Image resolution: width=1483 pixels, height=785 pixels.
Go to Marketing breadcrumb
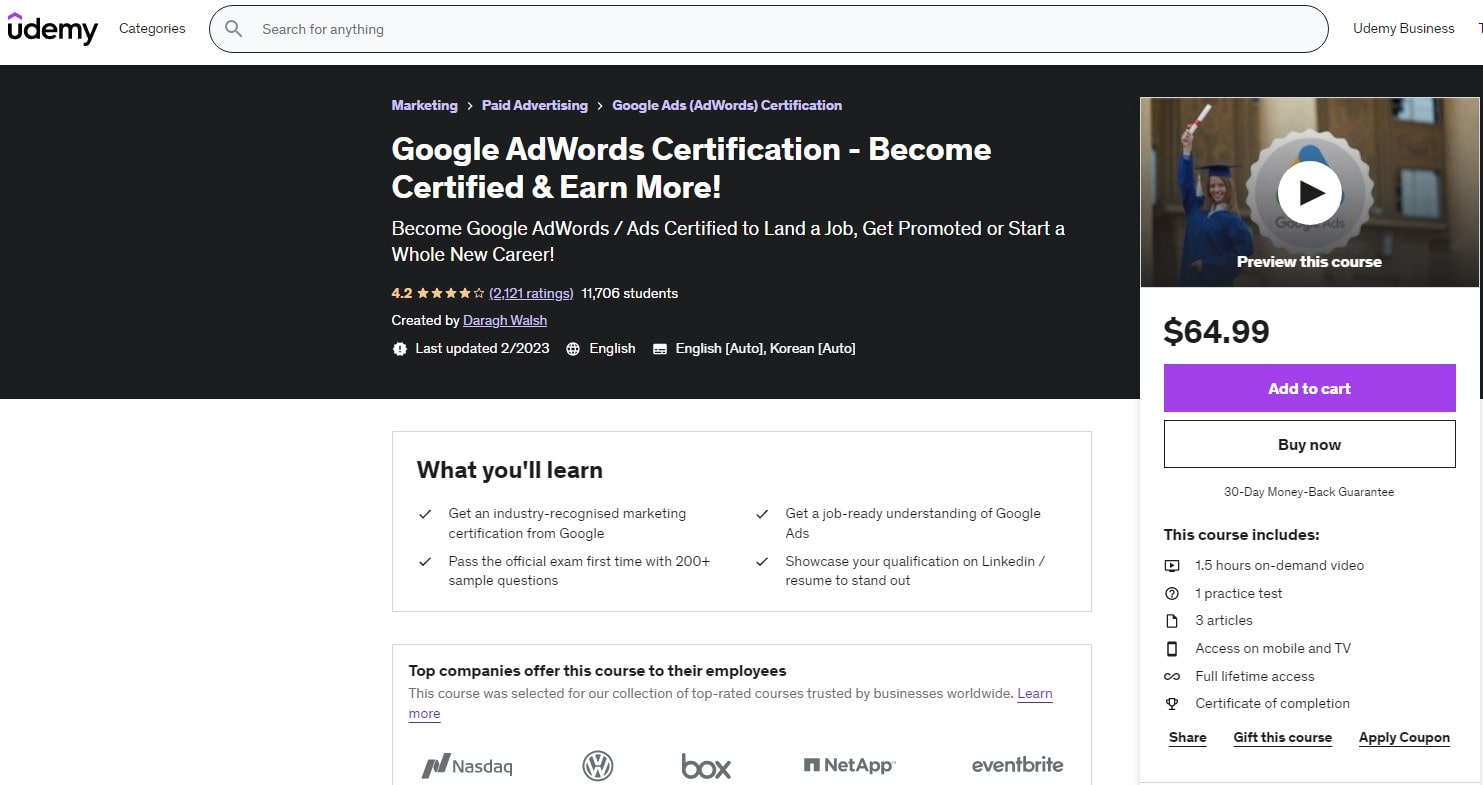424,105
